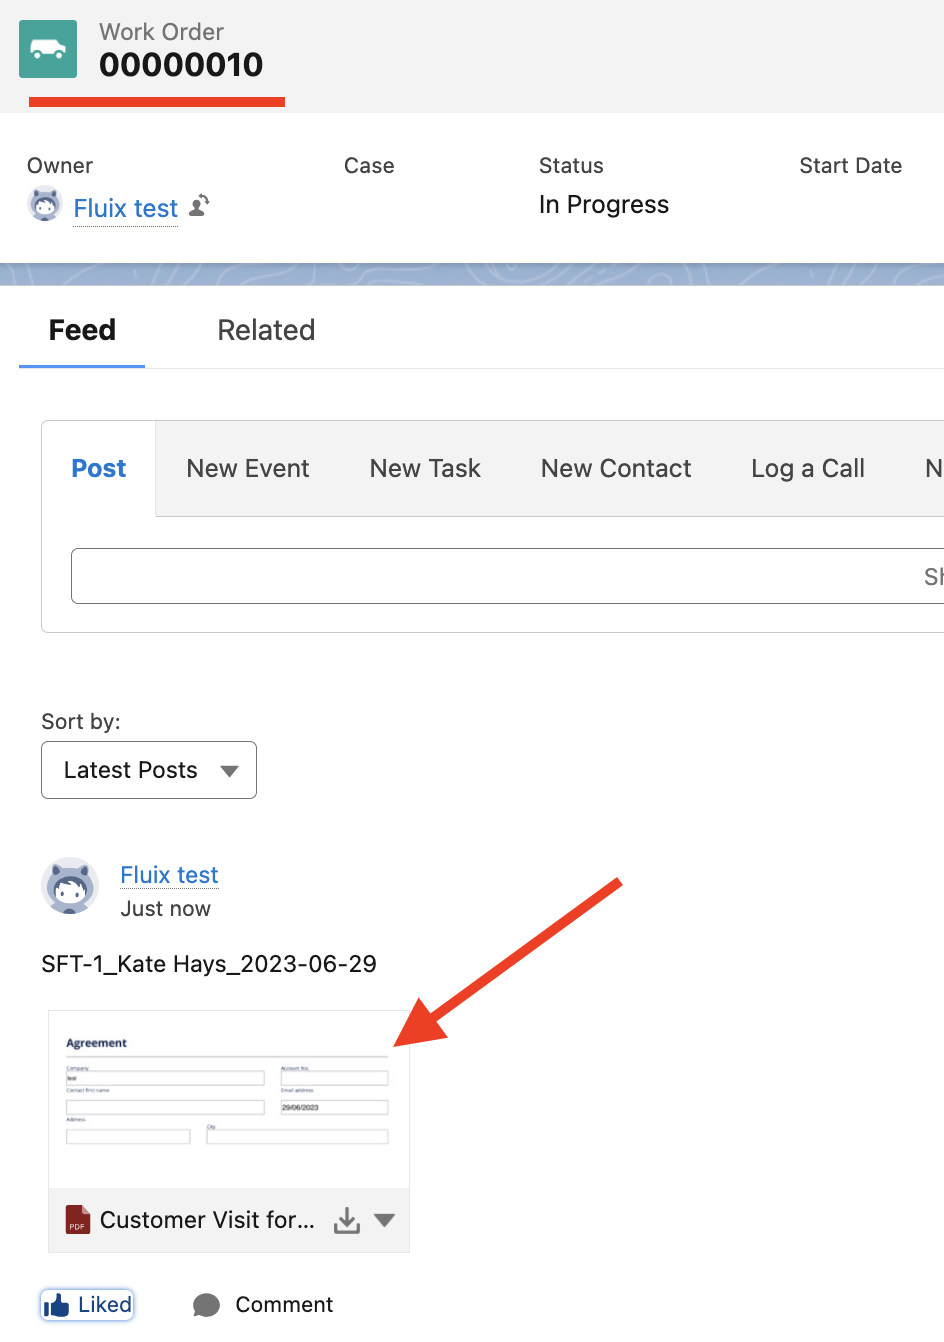Viewport: 944px width, 1342px height.
Task: Switch to the Related tab
Action: pyautogui.click(x=266, y=330)
